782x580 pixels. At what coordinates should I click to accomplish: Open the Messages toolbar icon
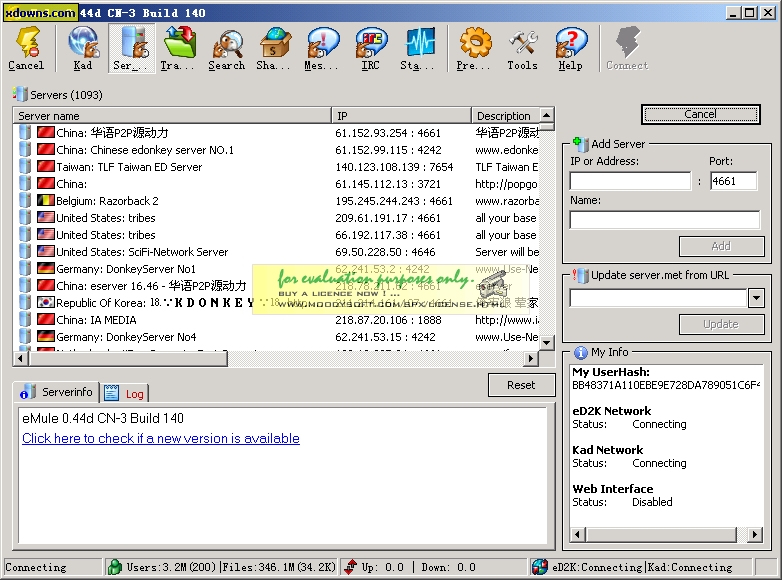click(x=322, y=48)
